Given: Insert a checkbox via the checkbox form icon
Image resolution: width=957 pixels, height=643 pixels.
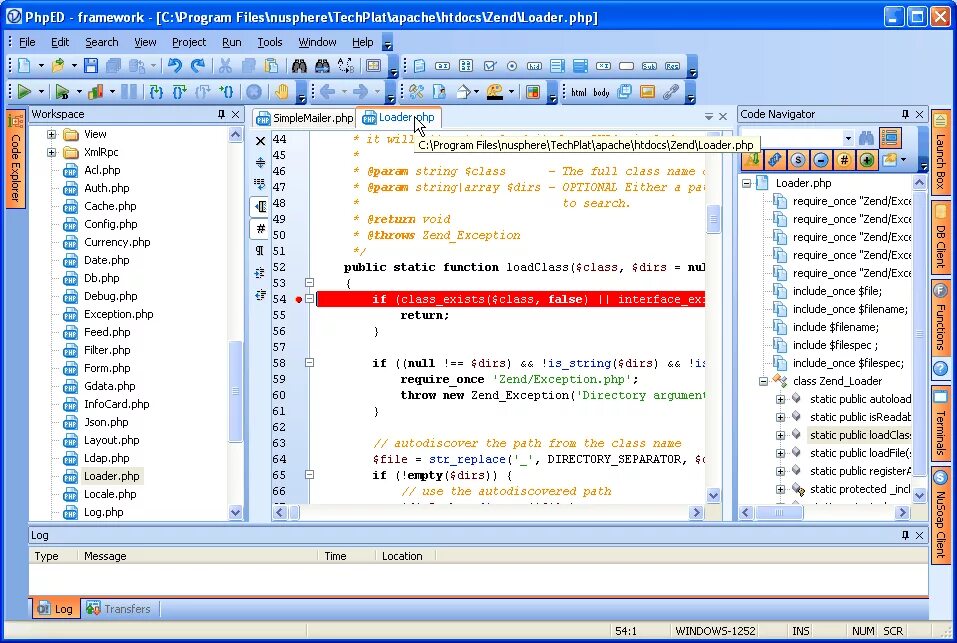Looking at the screenshot, I should pyautogui.click(x=489, y=66).
